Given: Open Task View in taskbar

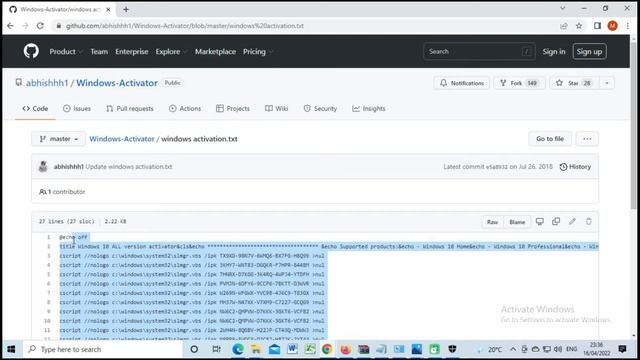Looking at the screenshot, I should (216, 349).
